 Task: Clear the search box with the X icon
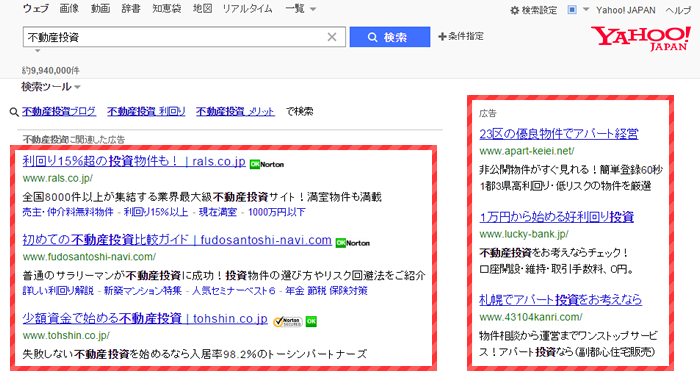[x=332, y=37]
